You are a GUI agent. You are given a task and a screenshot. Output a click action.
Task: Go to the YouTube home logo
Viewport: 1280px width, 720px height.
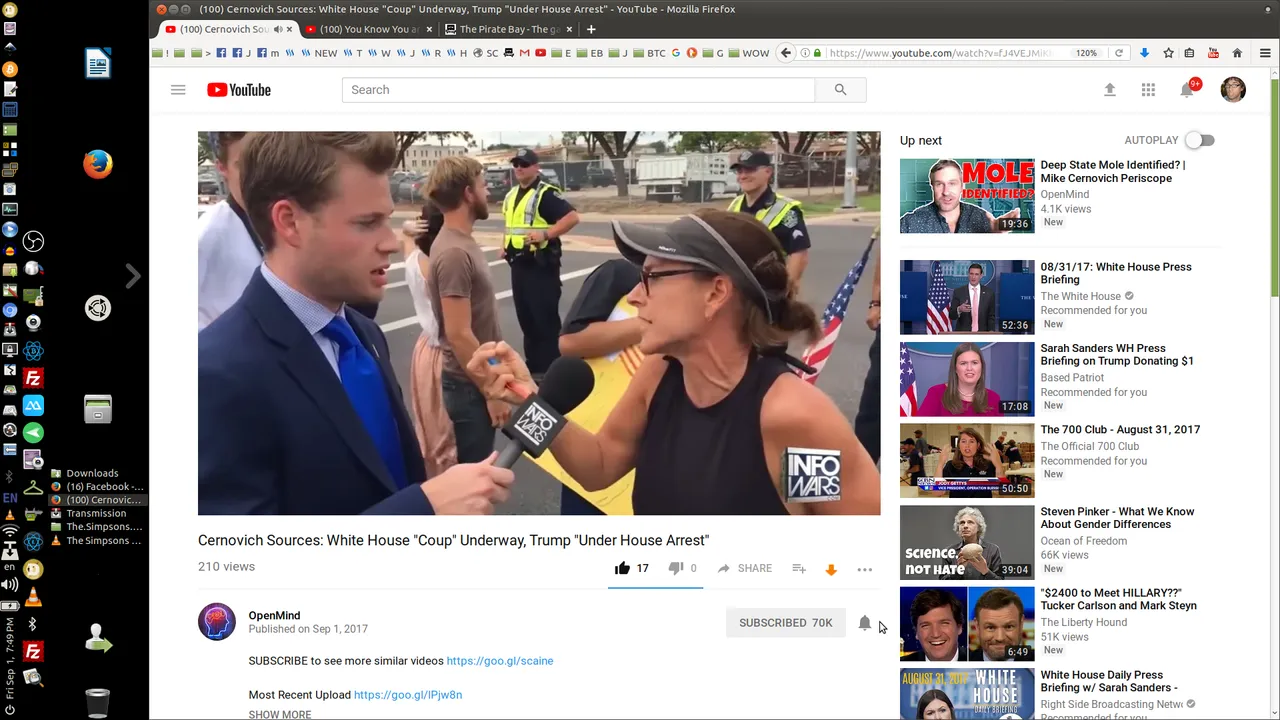239,90
